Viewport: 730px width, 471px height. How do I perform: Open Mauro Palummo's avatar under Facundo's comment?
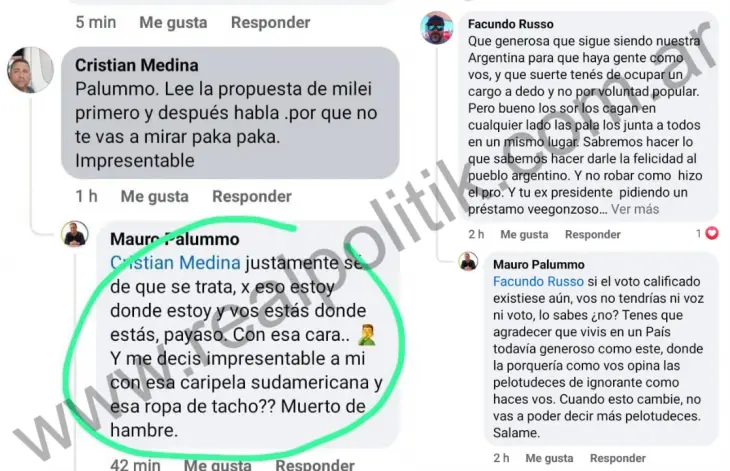(468, 261)
